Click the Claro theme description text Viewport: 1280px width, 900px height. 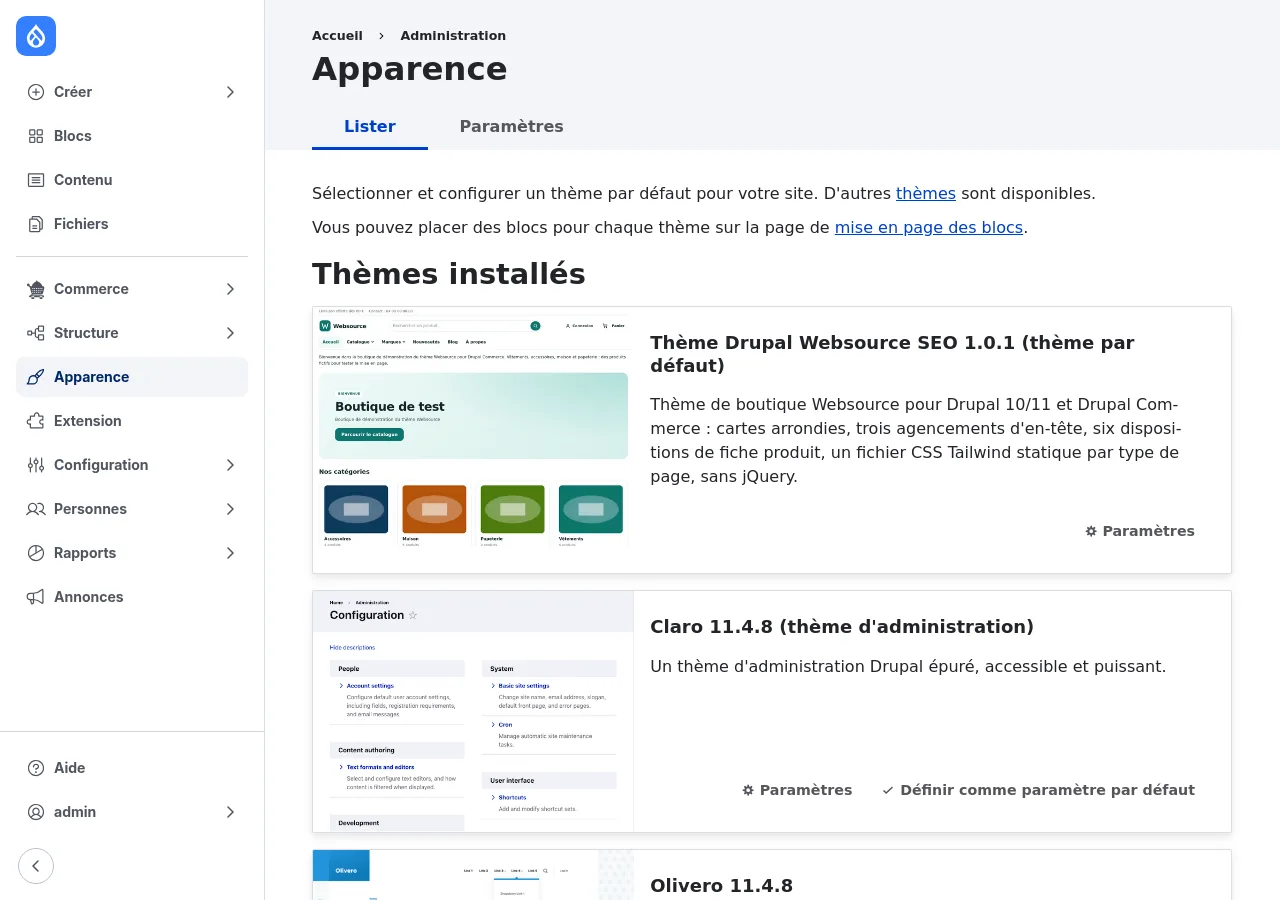(908, 667)
